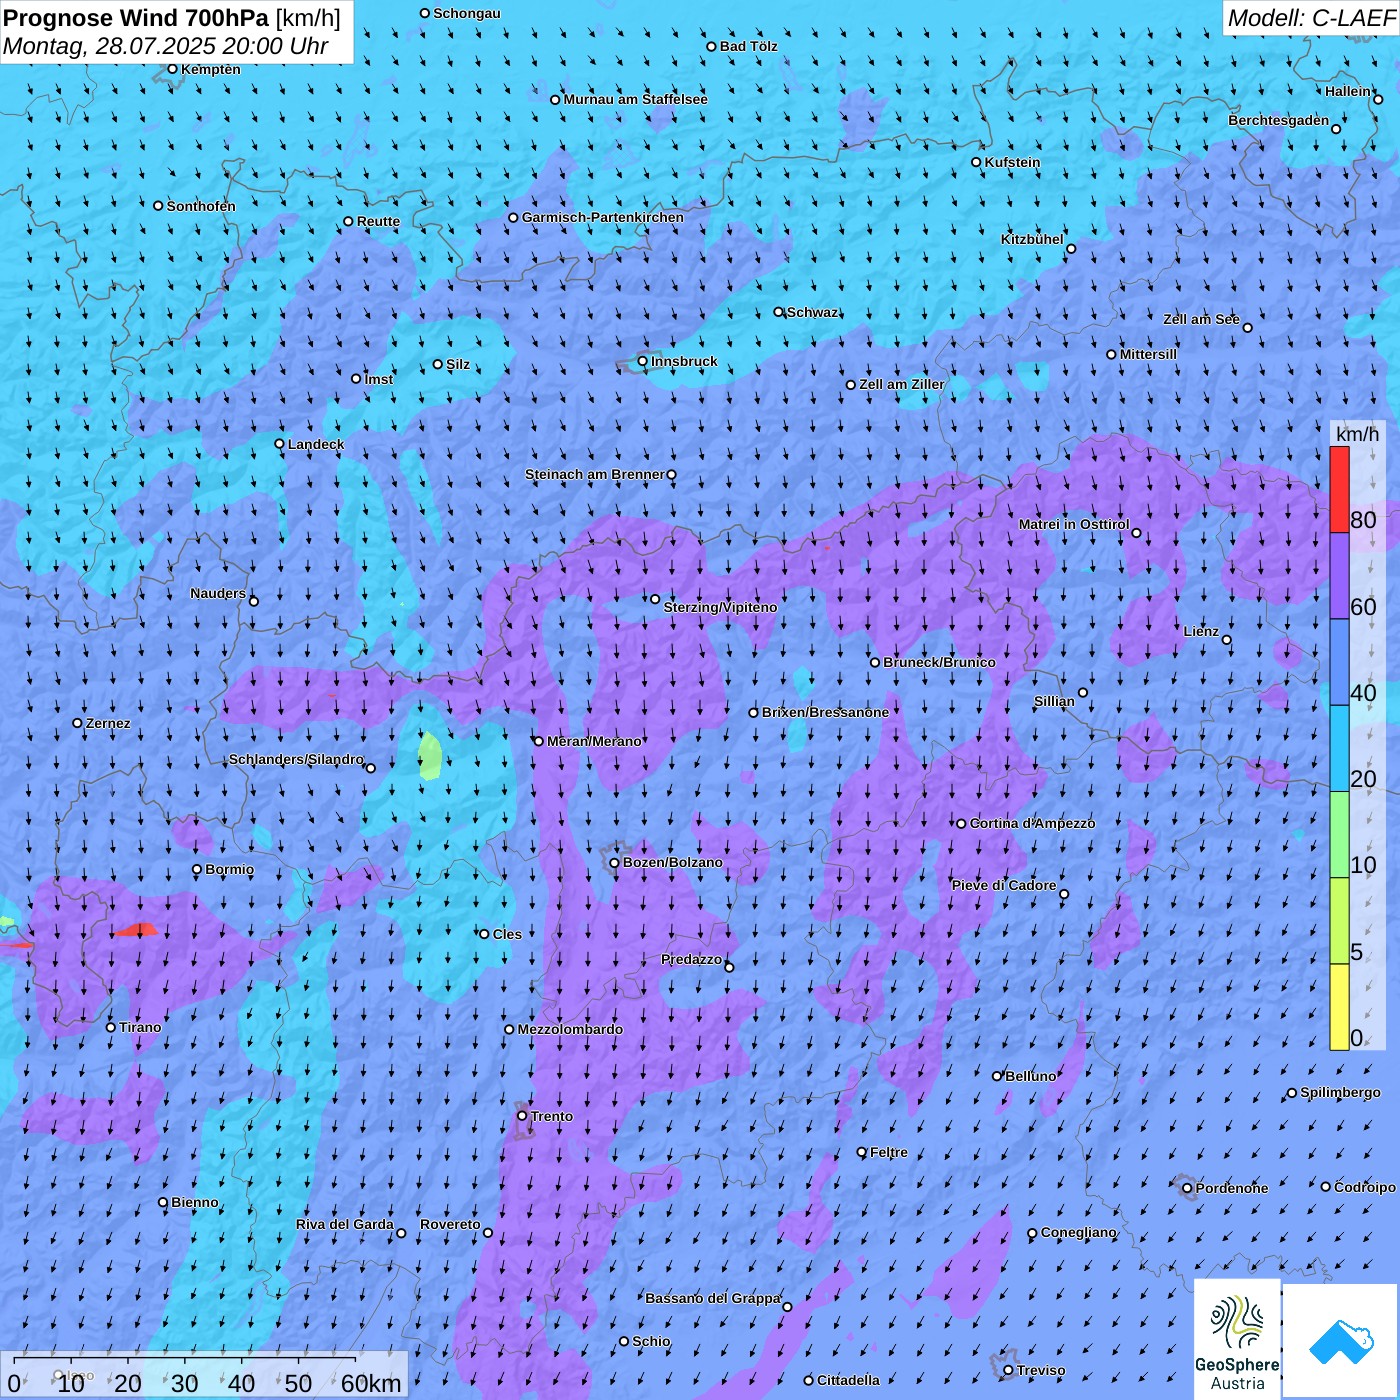Select the Matrei in Osttirol label
The width and height of the screenshot is (1400, 1400).
1074,524
